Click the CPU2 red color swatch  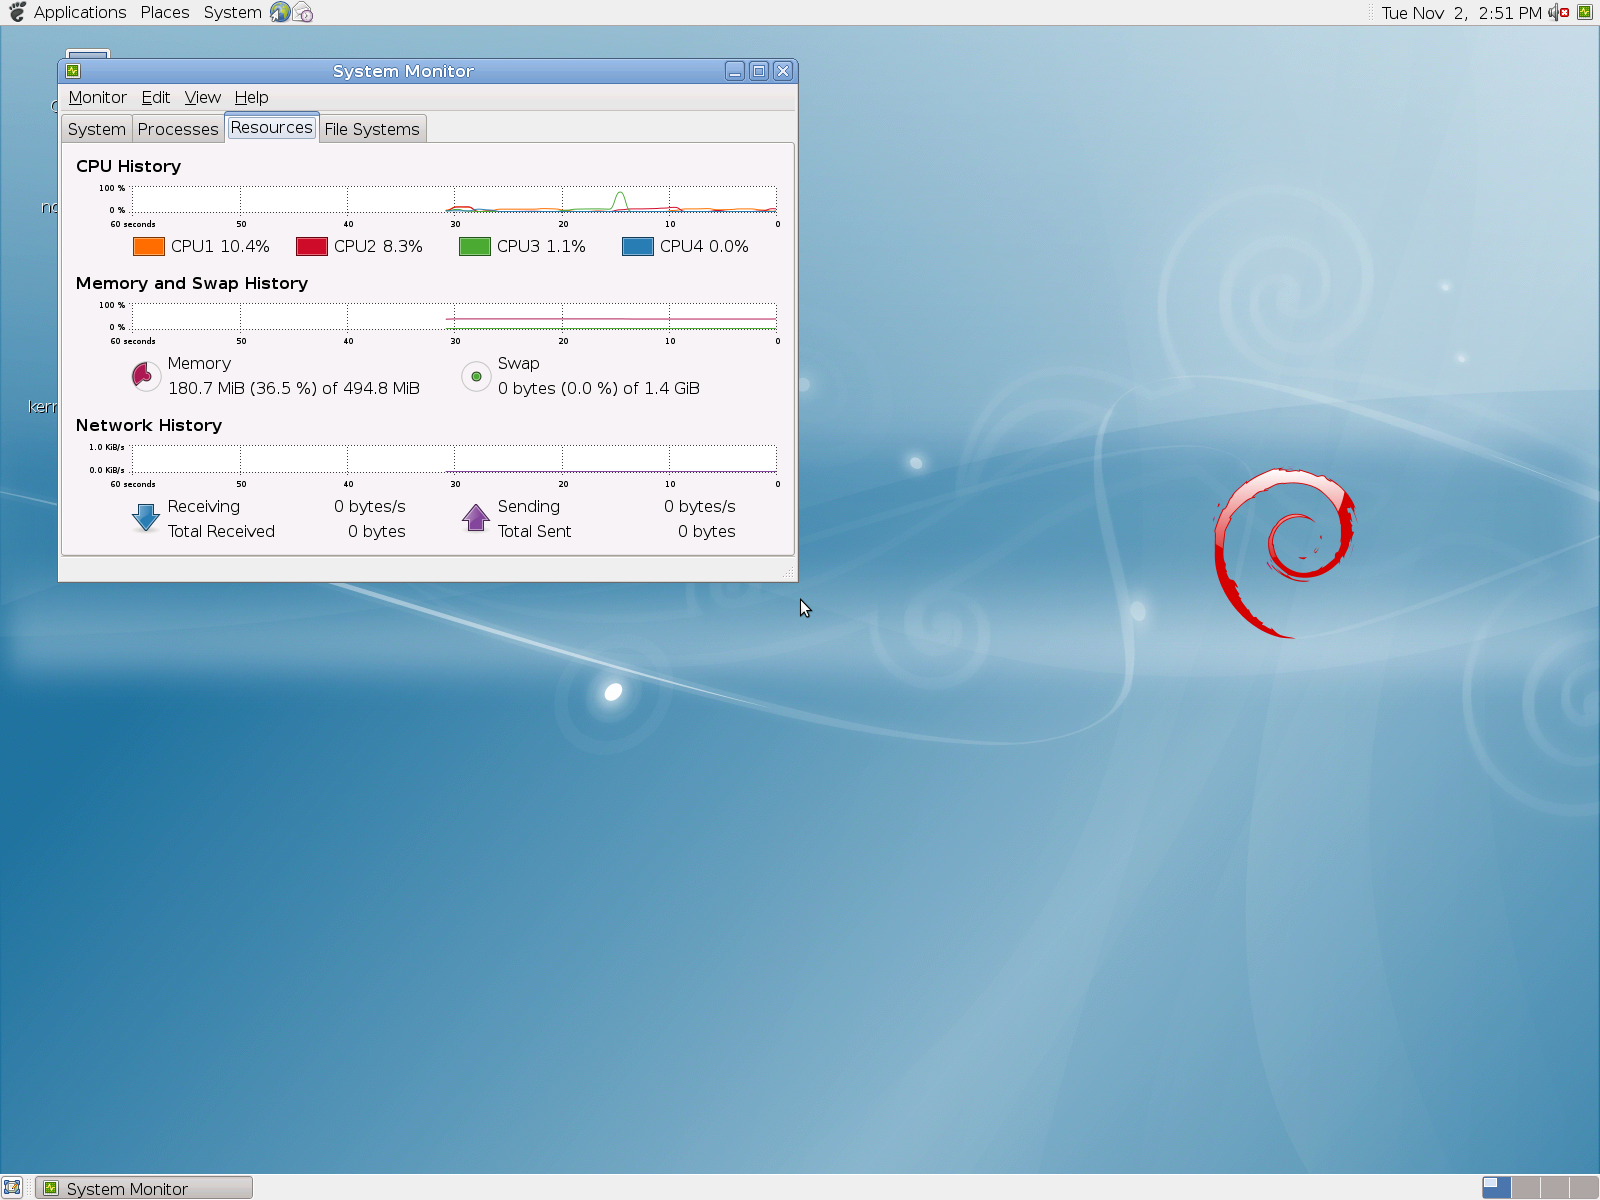[x=311, y=247]
